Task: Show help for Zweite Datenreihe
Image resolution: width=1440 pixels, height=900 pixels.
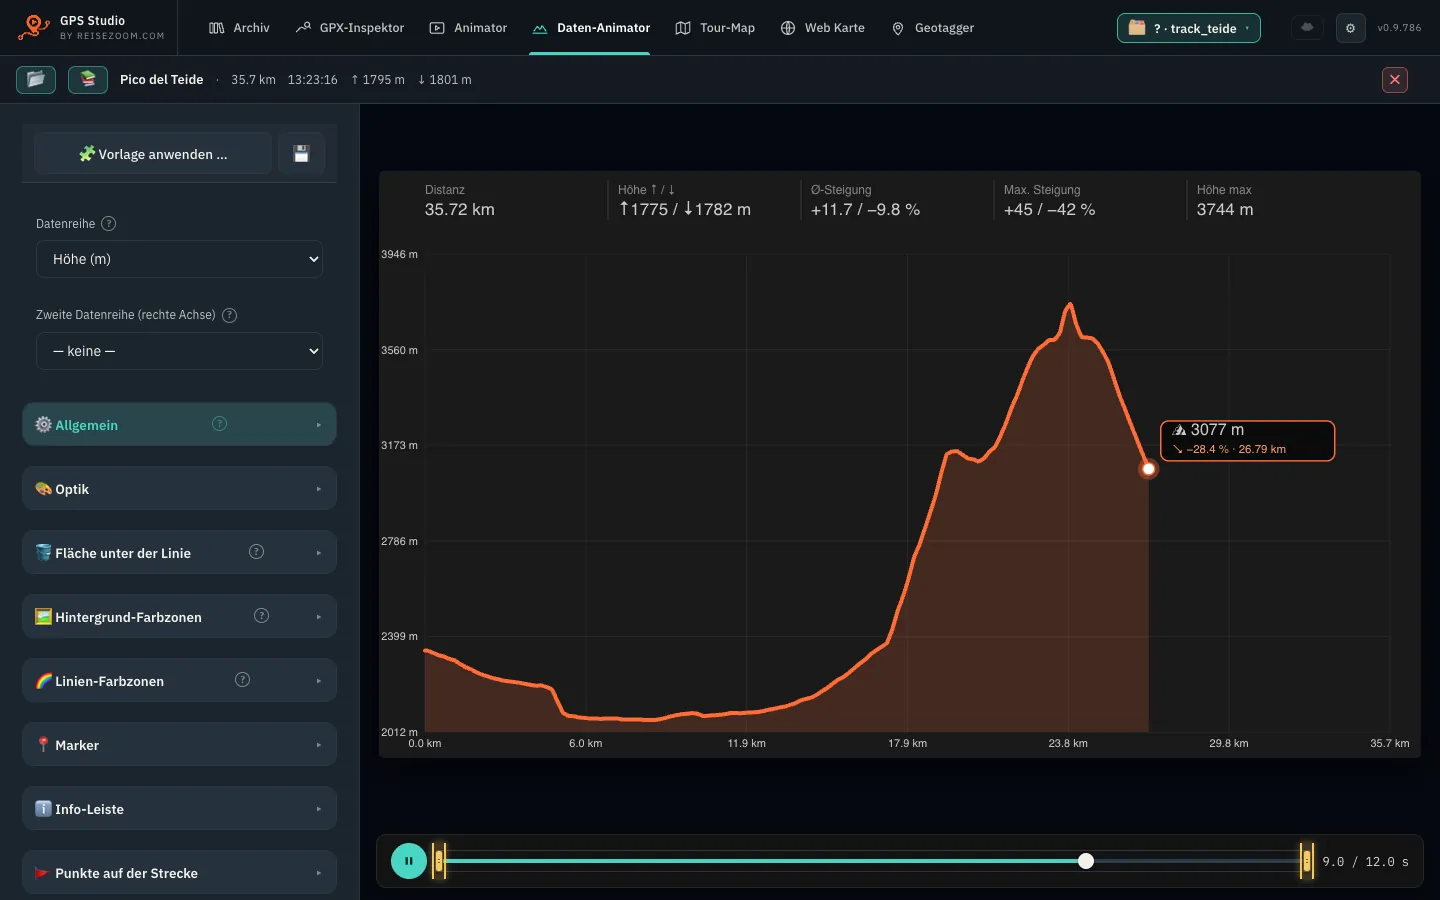Action: 229,315
